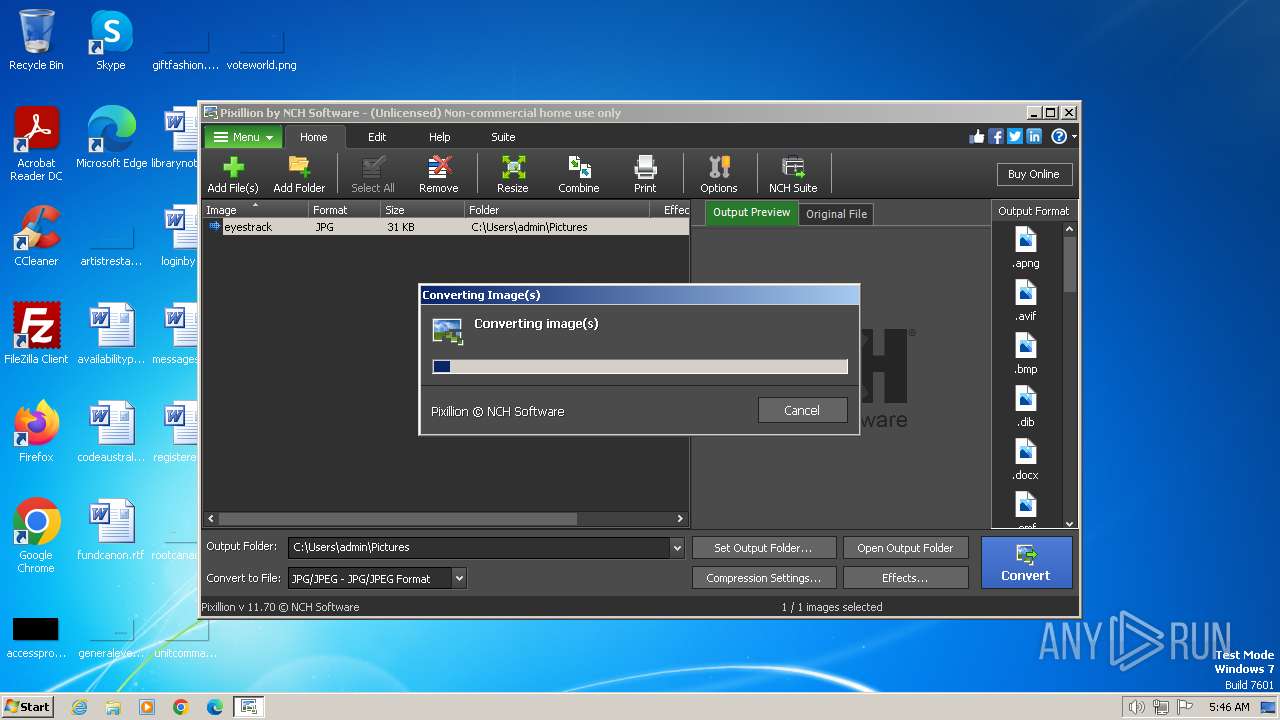Switch to the Help tab

tap(440, 137)
